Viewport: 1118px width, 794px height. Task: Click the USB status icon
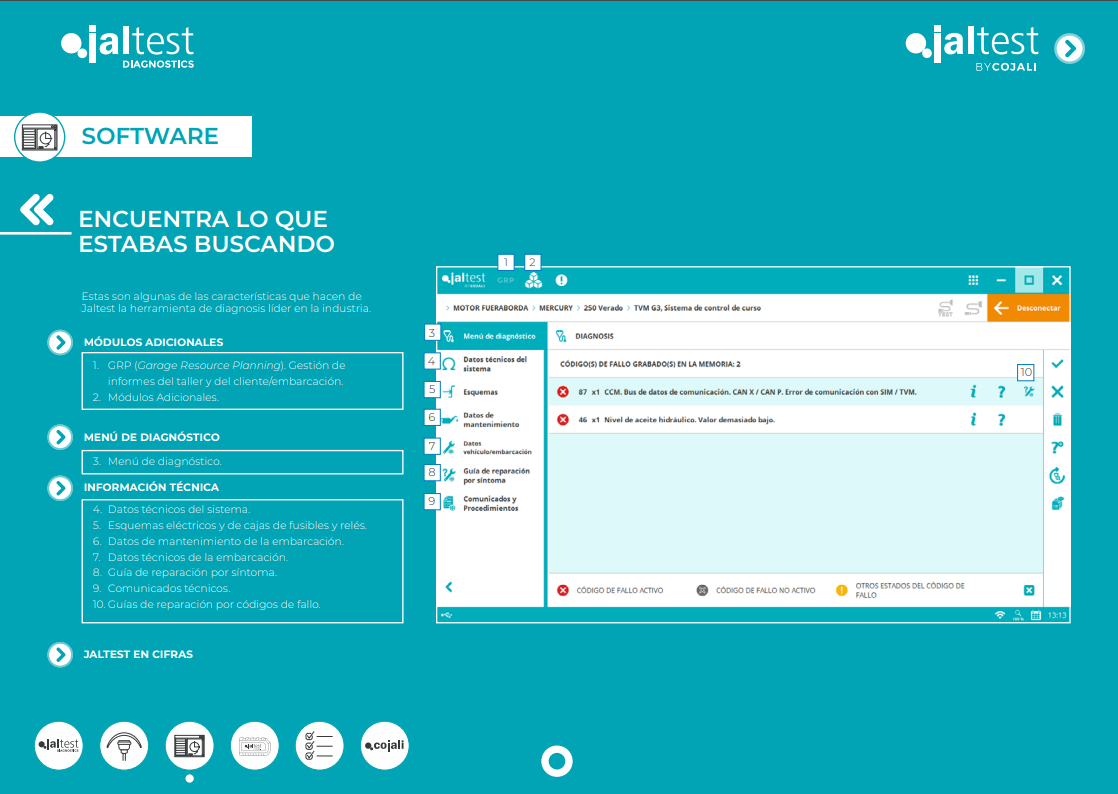446,615
